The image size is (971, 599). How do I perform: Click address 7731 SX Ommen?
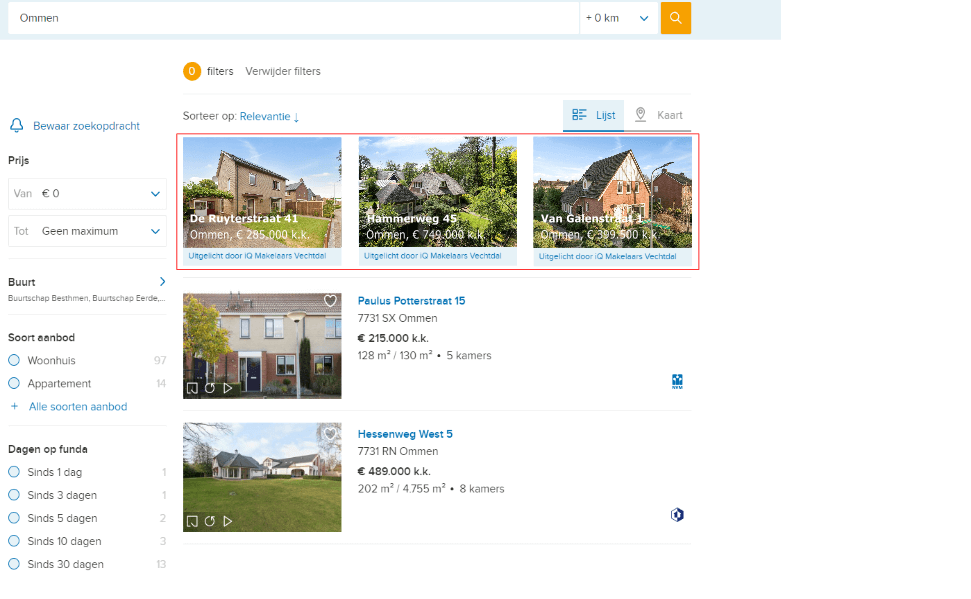398,318
